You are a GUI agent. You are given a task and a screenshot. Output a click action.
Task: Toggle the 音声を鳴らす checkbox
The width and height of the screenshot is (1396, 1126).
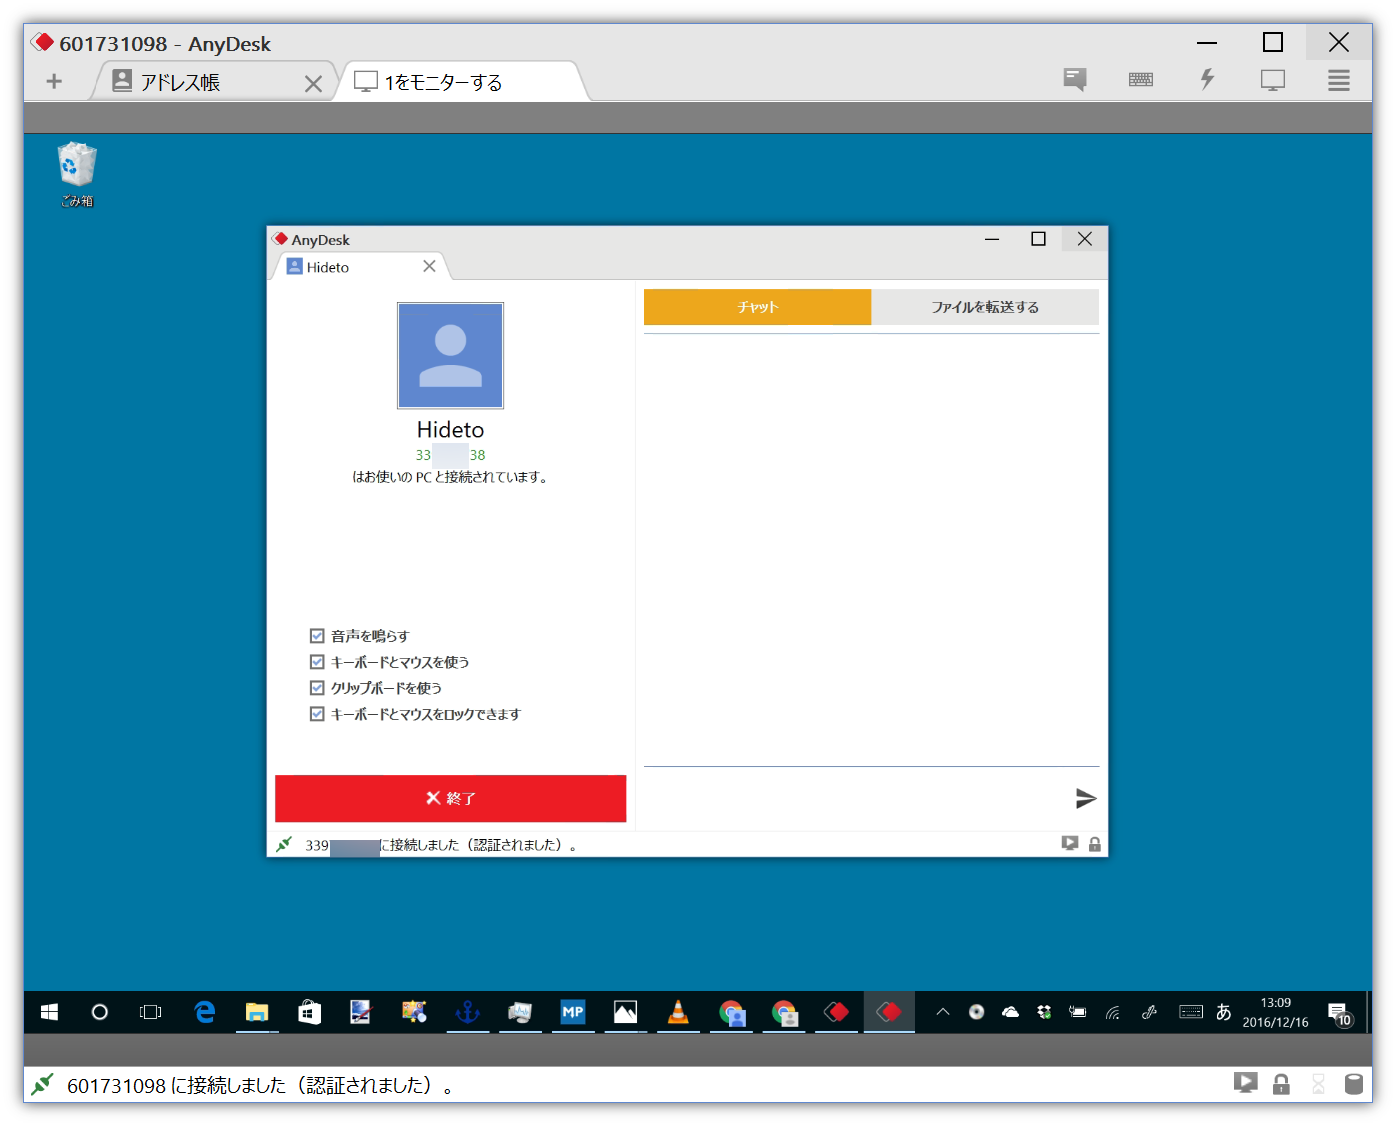317,636
